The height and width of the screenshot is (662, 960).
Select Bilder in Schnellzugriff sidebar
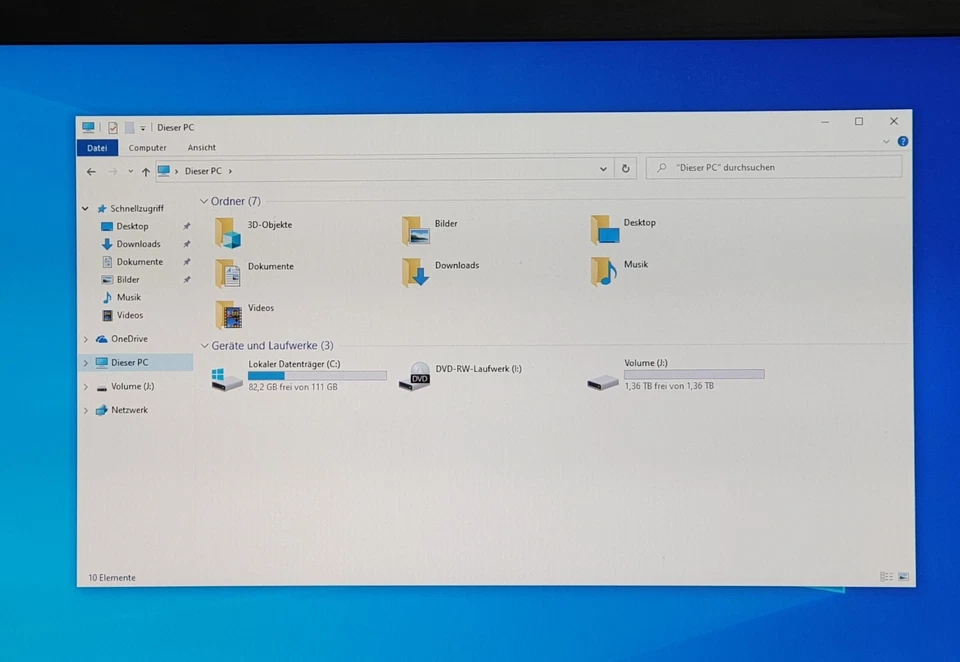pos(128,279)
